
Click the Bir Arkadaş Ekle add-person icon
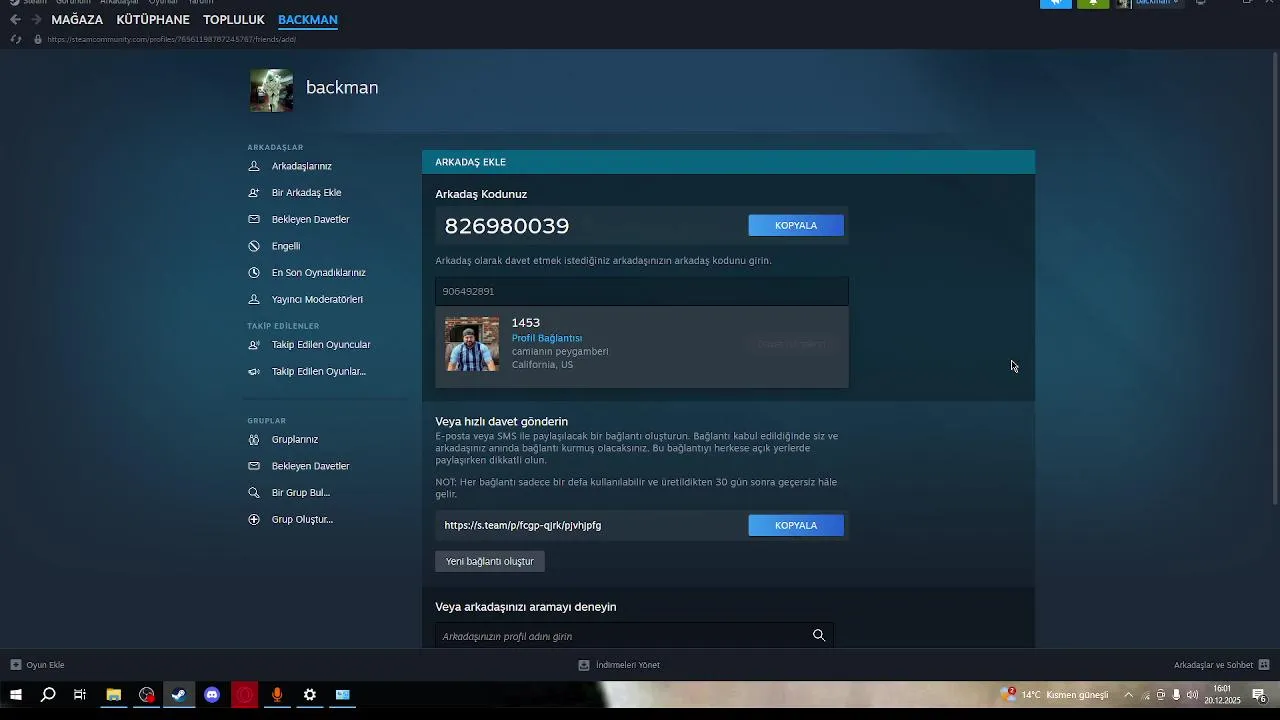(x=254, y=192)
